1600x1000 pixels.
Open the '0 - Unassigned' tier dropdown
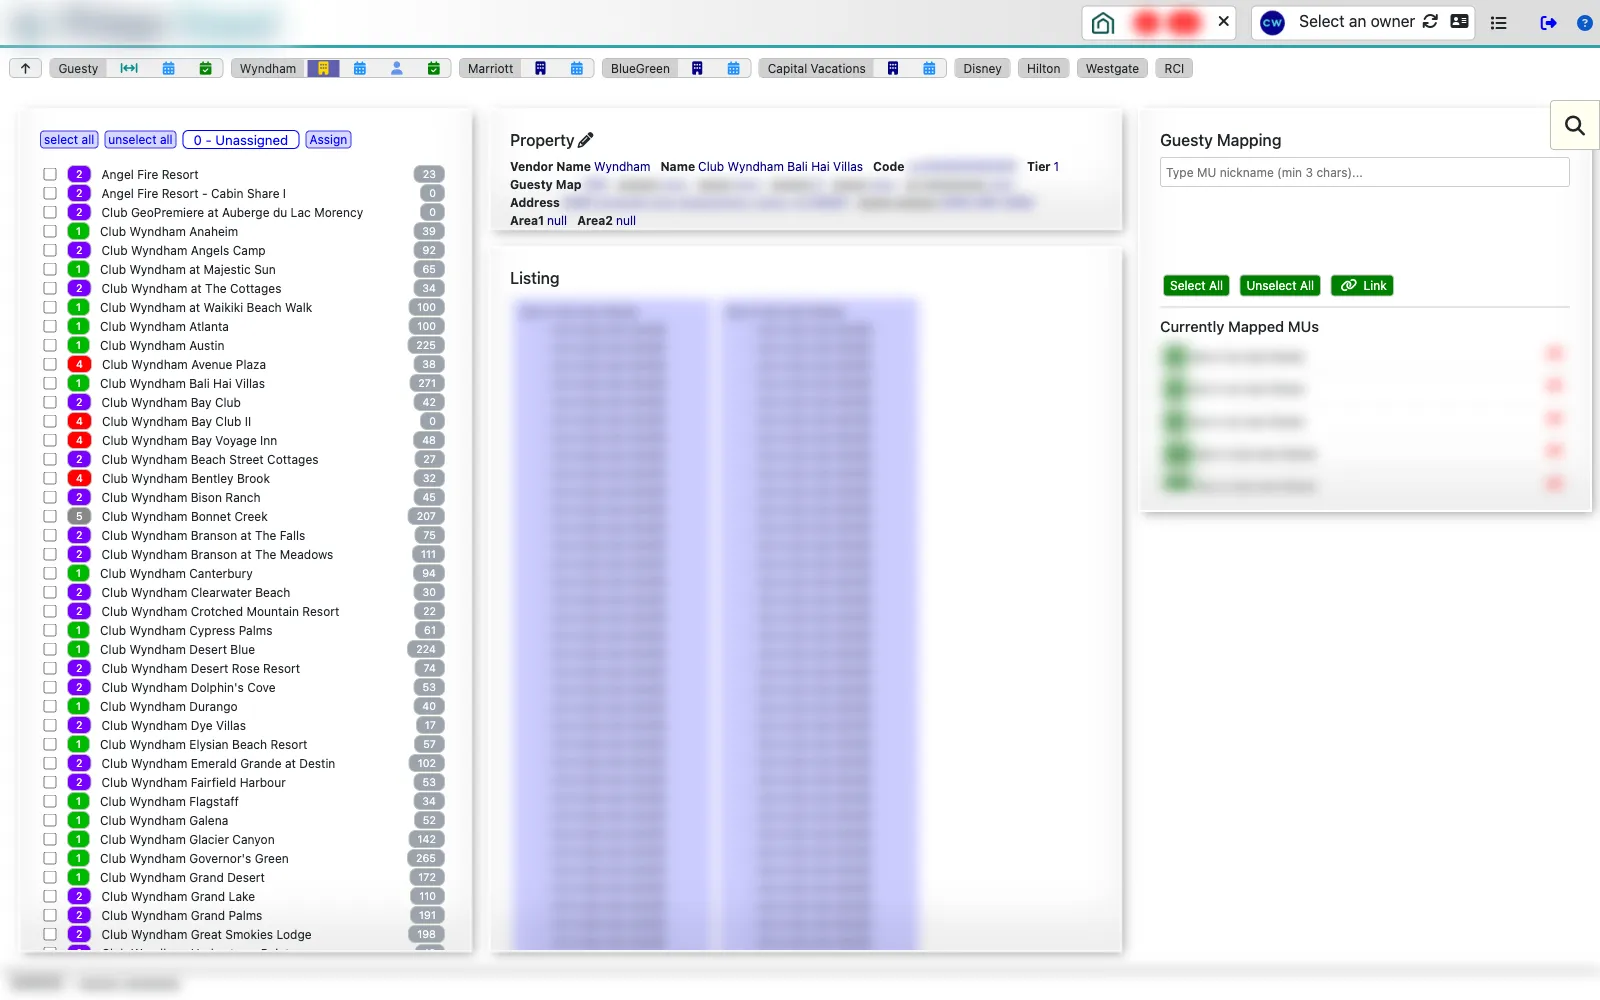pyautogui.click(x=241, y=140)
